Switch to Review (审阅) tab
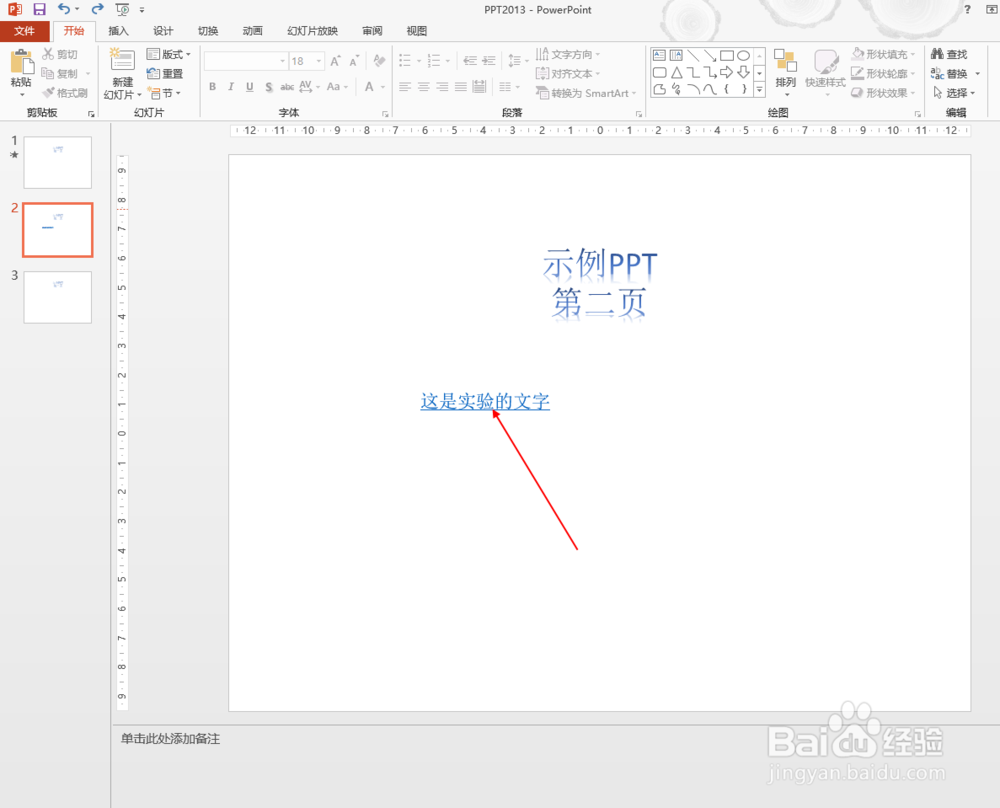Image resolution: width=1000 pixels, height=808 pixels. coord(372,31)
